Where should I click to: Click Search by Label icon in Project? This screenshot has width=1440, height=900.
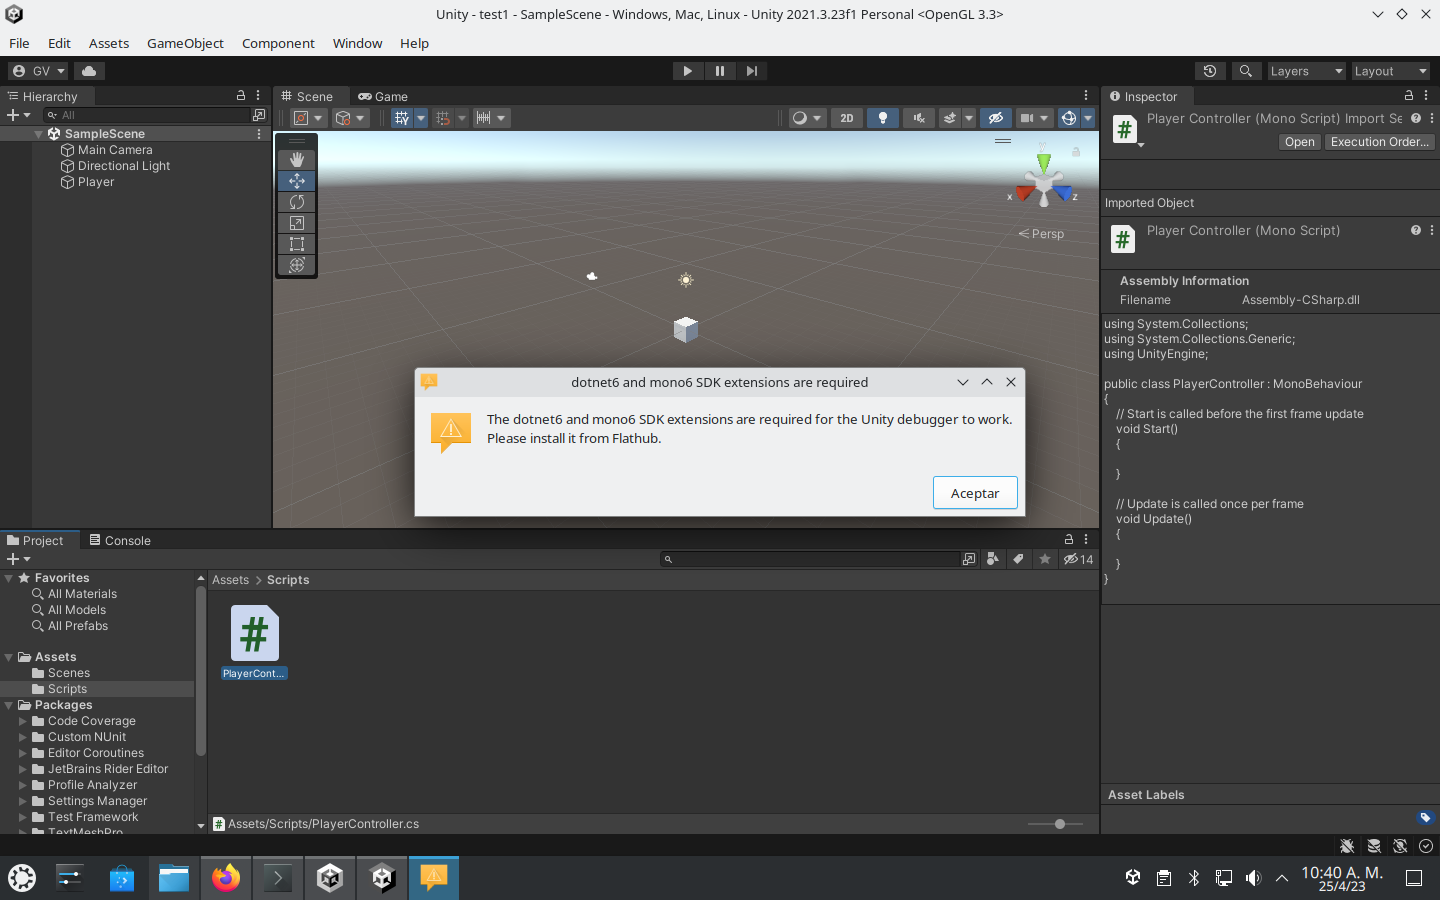point(1018,559)
